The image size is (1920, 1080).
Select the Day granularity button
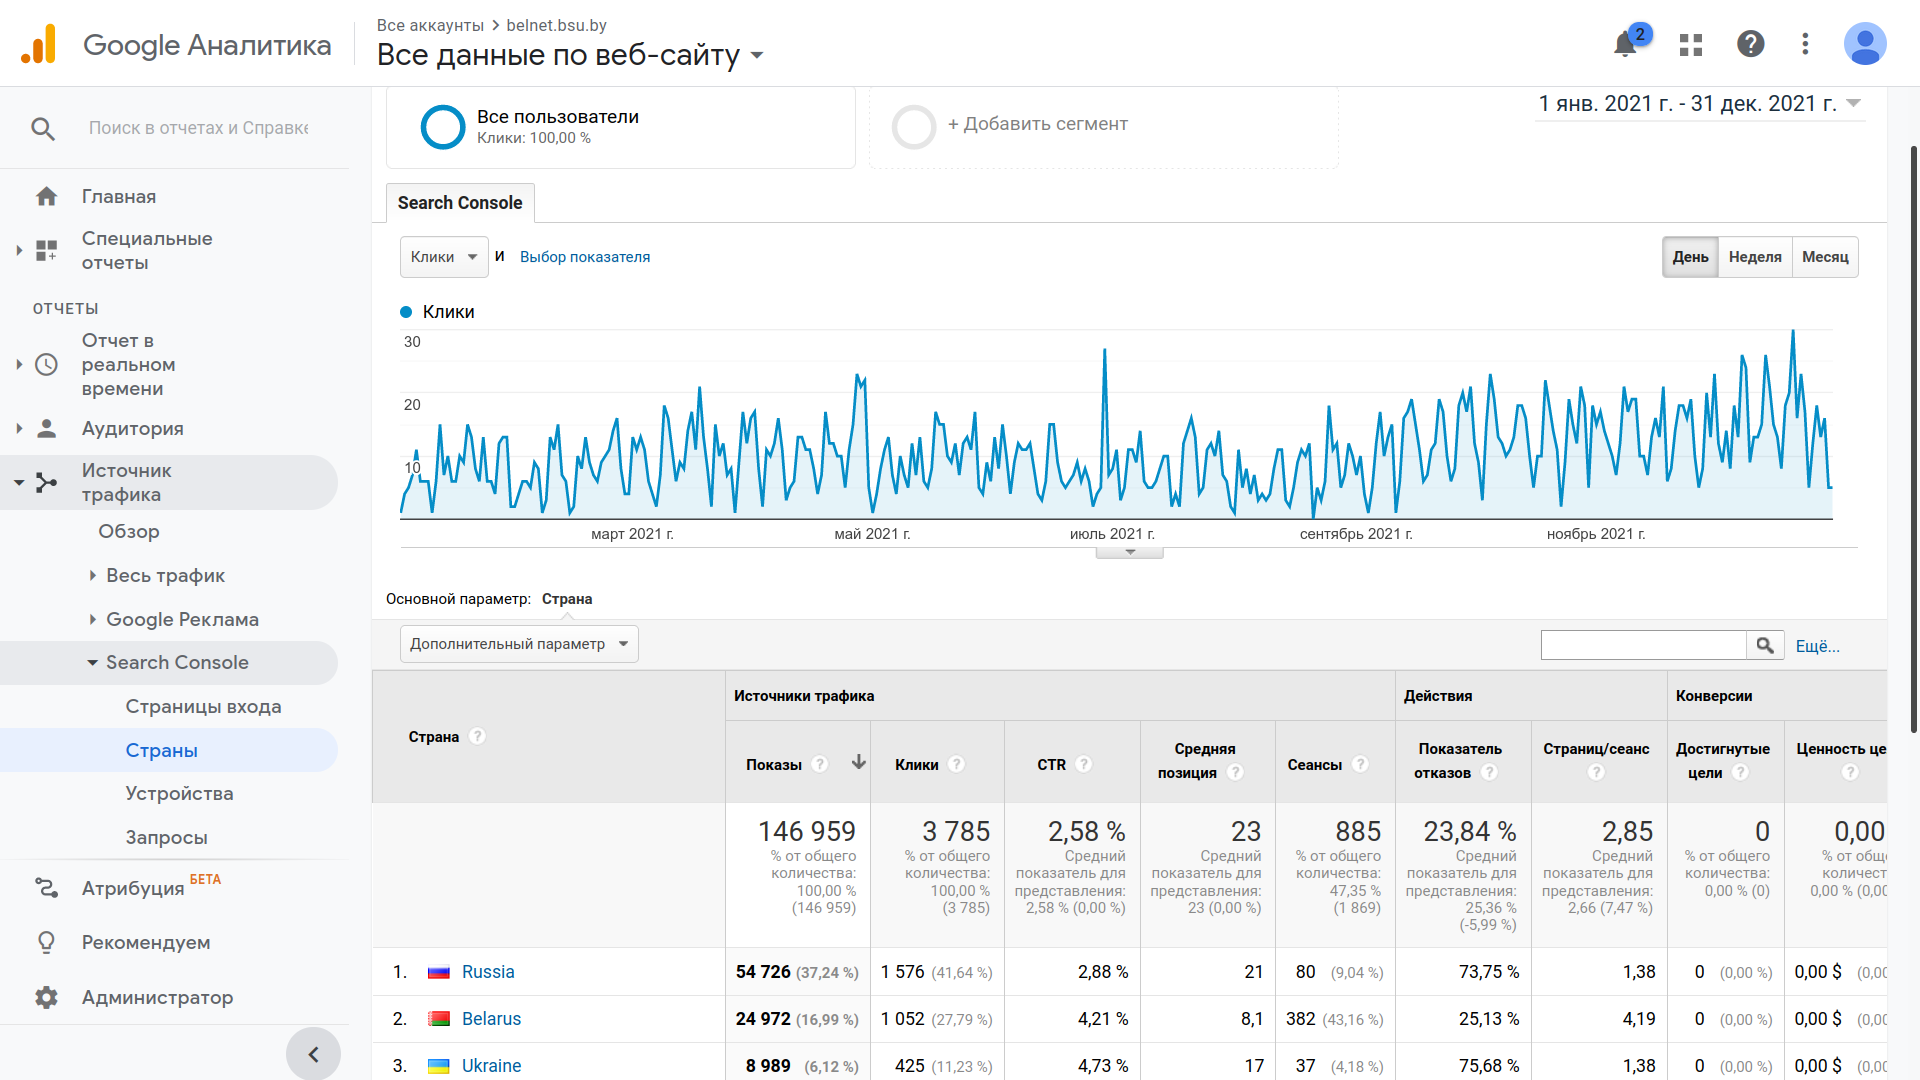coord(1690,257)
